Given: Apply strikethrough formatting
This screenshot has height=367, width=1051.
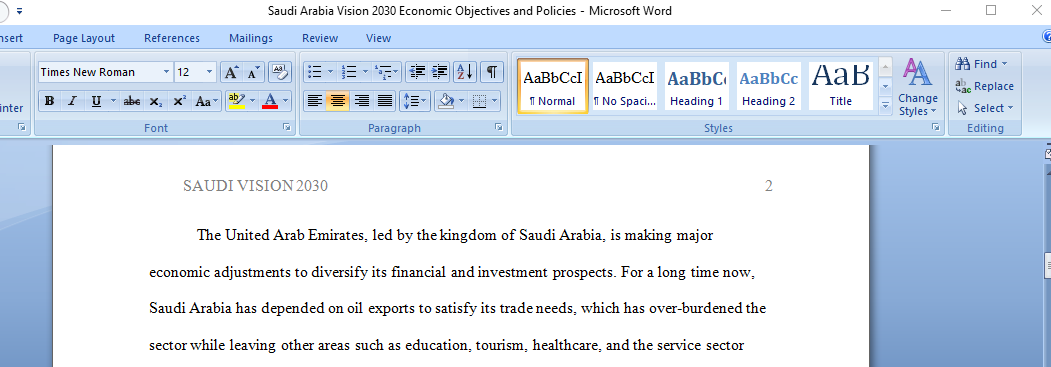Looking at the screenshot, I should tap(132, 101).
